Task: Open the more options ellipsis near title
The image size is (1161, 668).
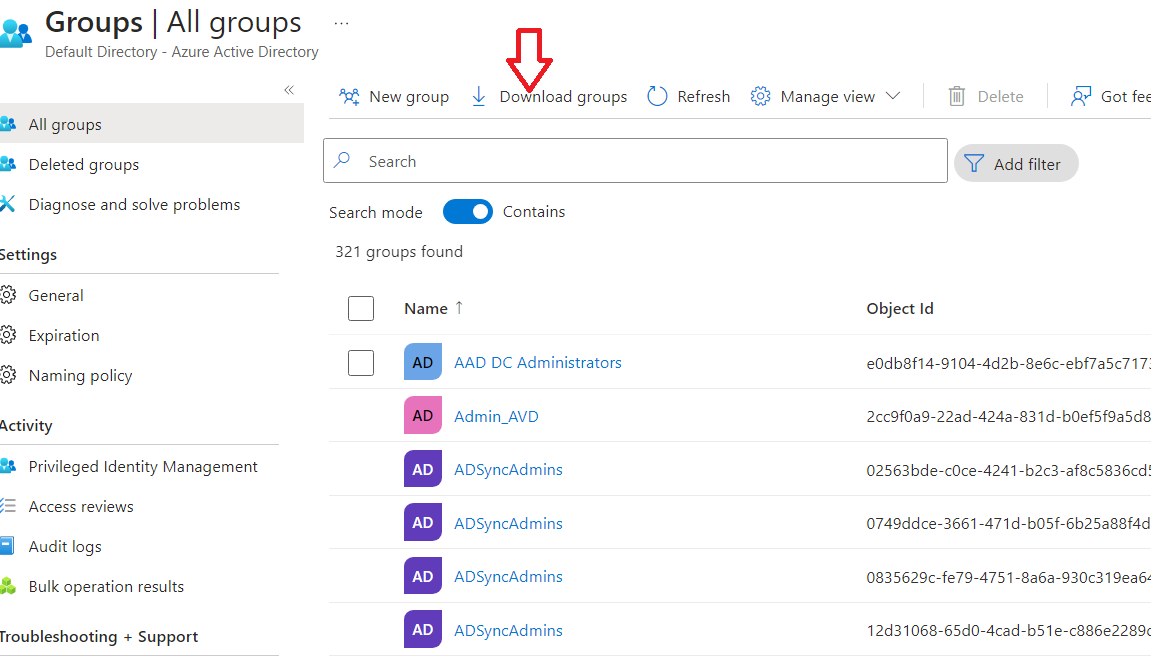Action: [341, 24]
